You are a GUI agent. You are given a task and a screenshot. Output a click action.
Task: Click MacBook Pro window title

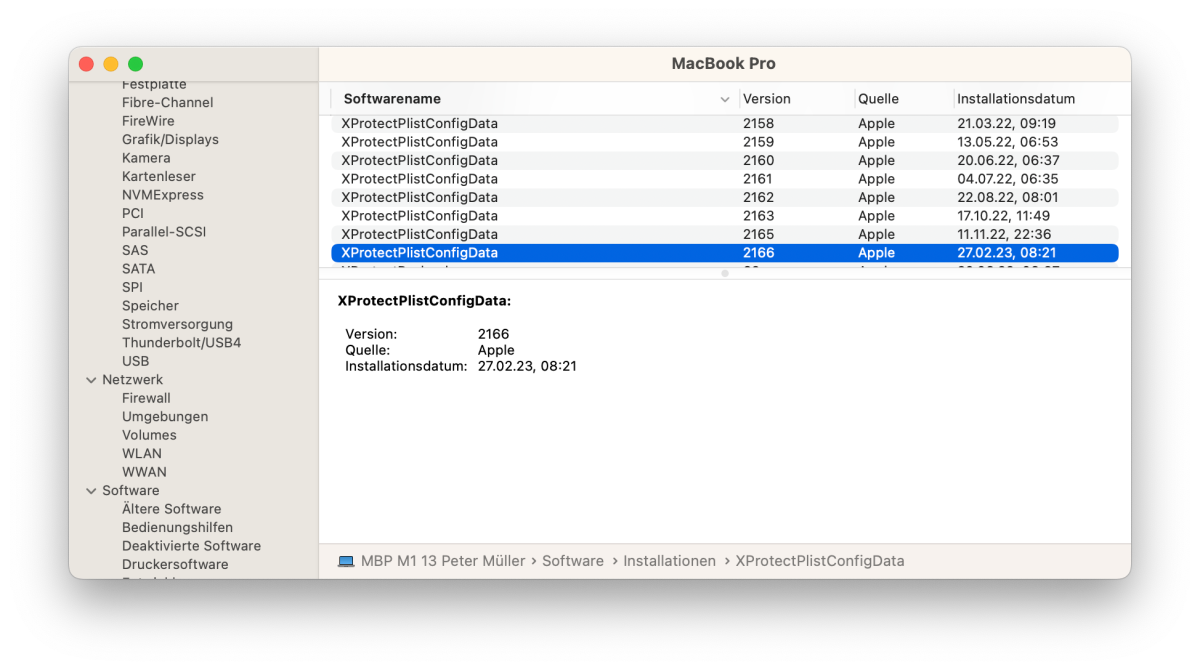point(724,63)
